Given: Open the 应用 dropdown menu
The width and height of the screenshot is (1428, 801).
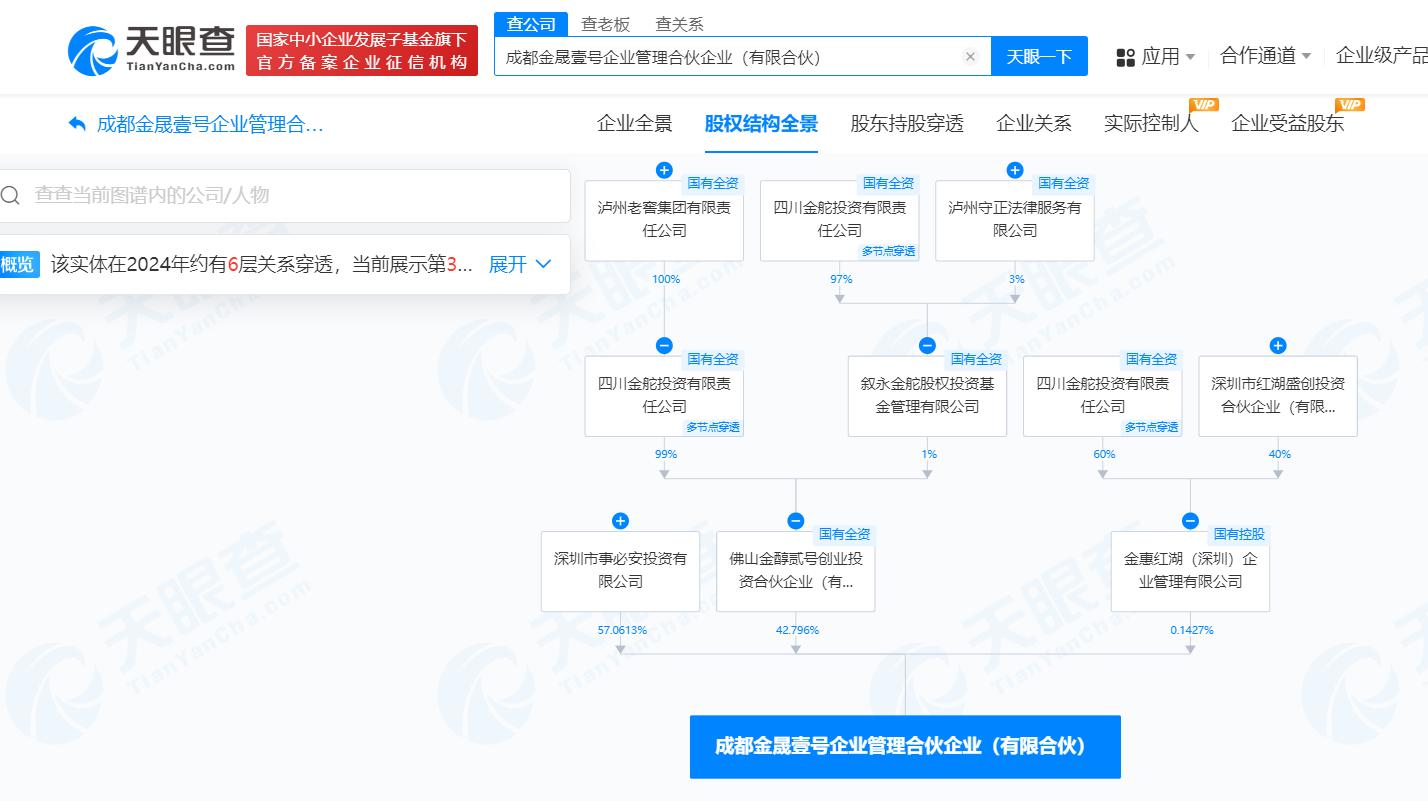Looking at the screenshot, I should click(1156, 57).
